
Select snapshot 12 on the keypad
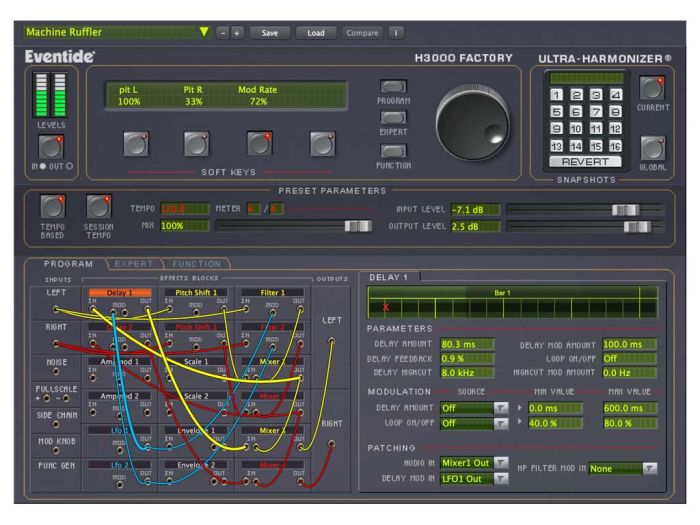pos(616,129)
